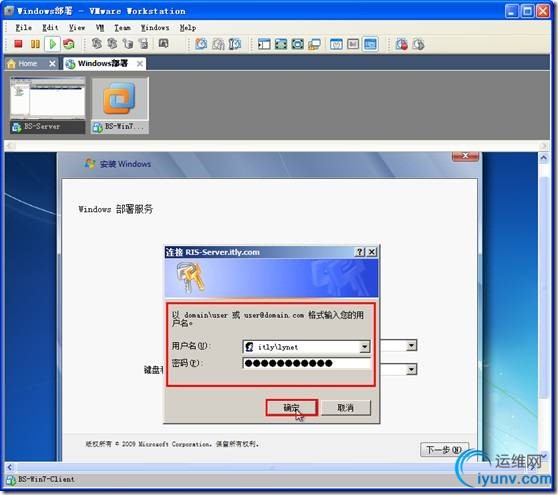Select the BS-Server VM thumbnail
This screenshot has height=495, width=558.
tap(48, 105)
